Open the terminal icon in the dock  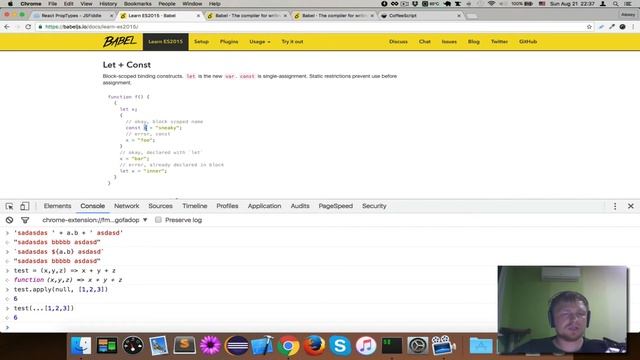pyautogui.click(x=392, y=346)
